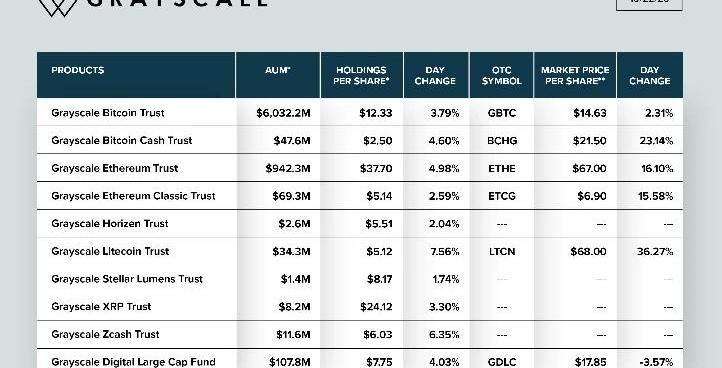This screenshot has width=722, height=368.
Task: Open Grayscale Ethereum Classic Trust
Action: pyautogui.click(x=133, y=196)
